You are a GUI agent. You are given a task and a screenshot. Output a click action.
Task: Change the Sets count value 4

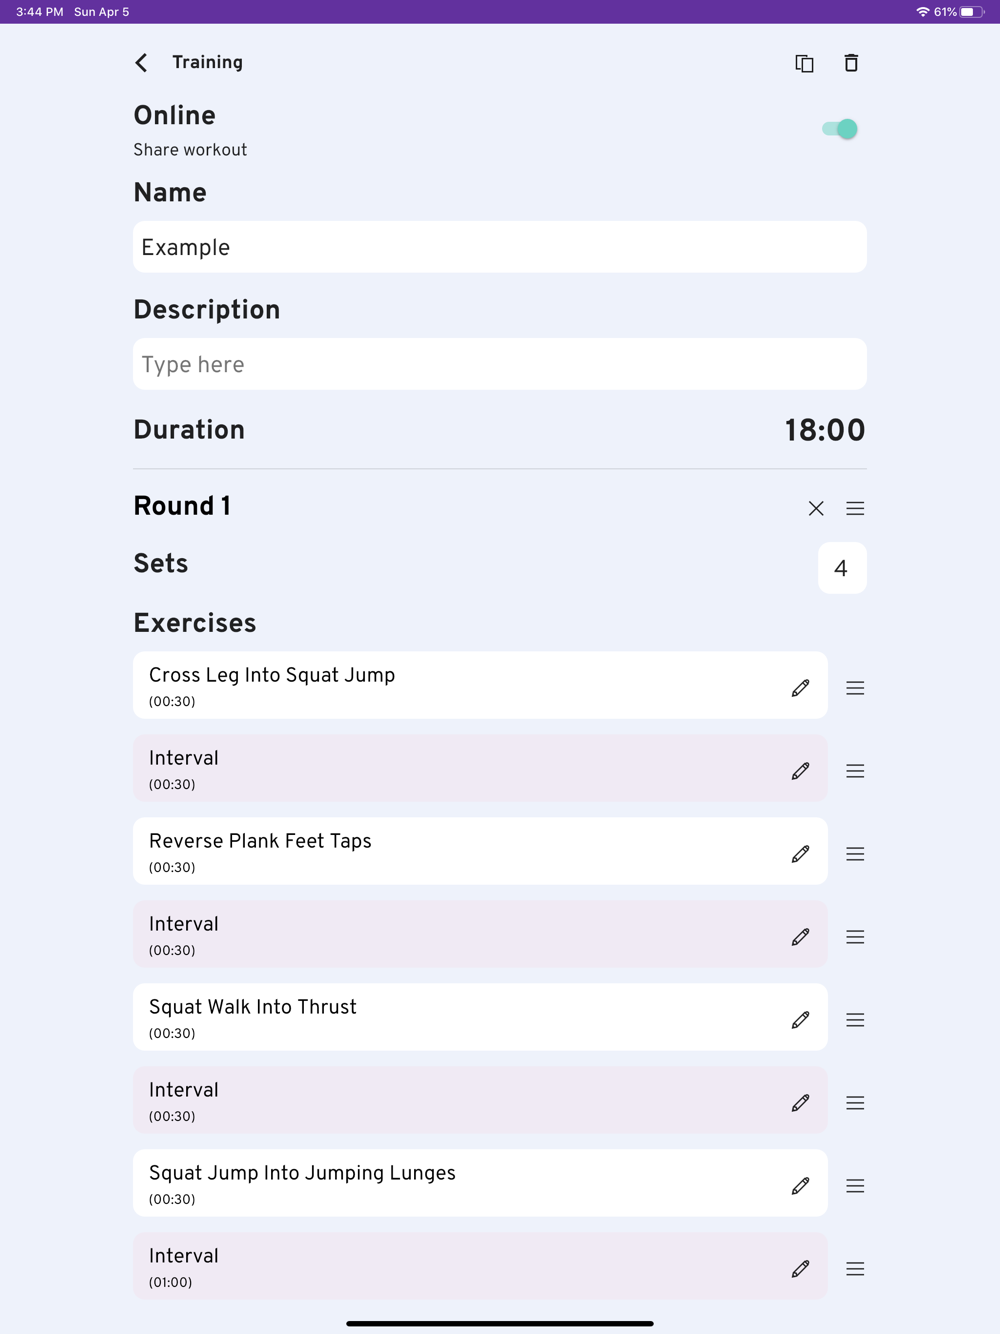842,568
